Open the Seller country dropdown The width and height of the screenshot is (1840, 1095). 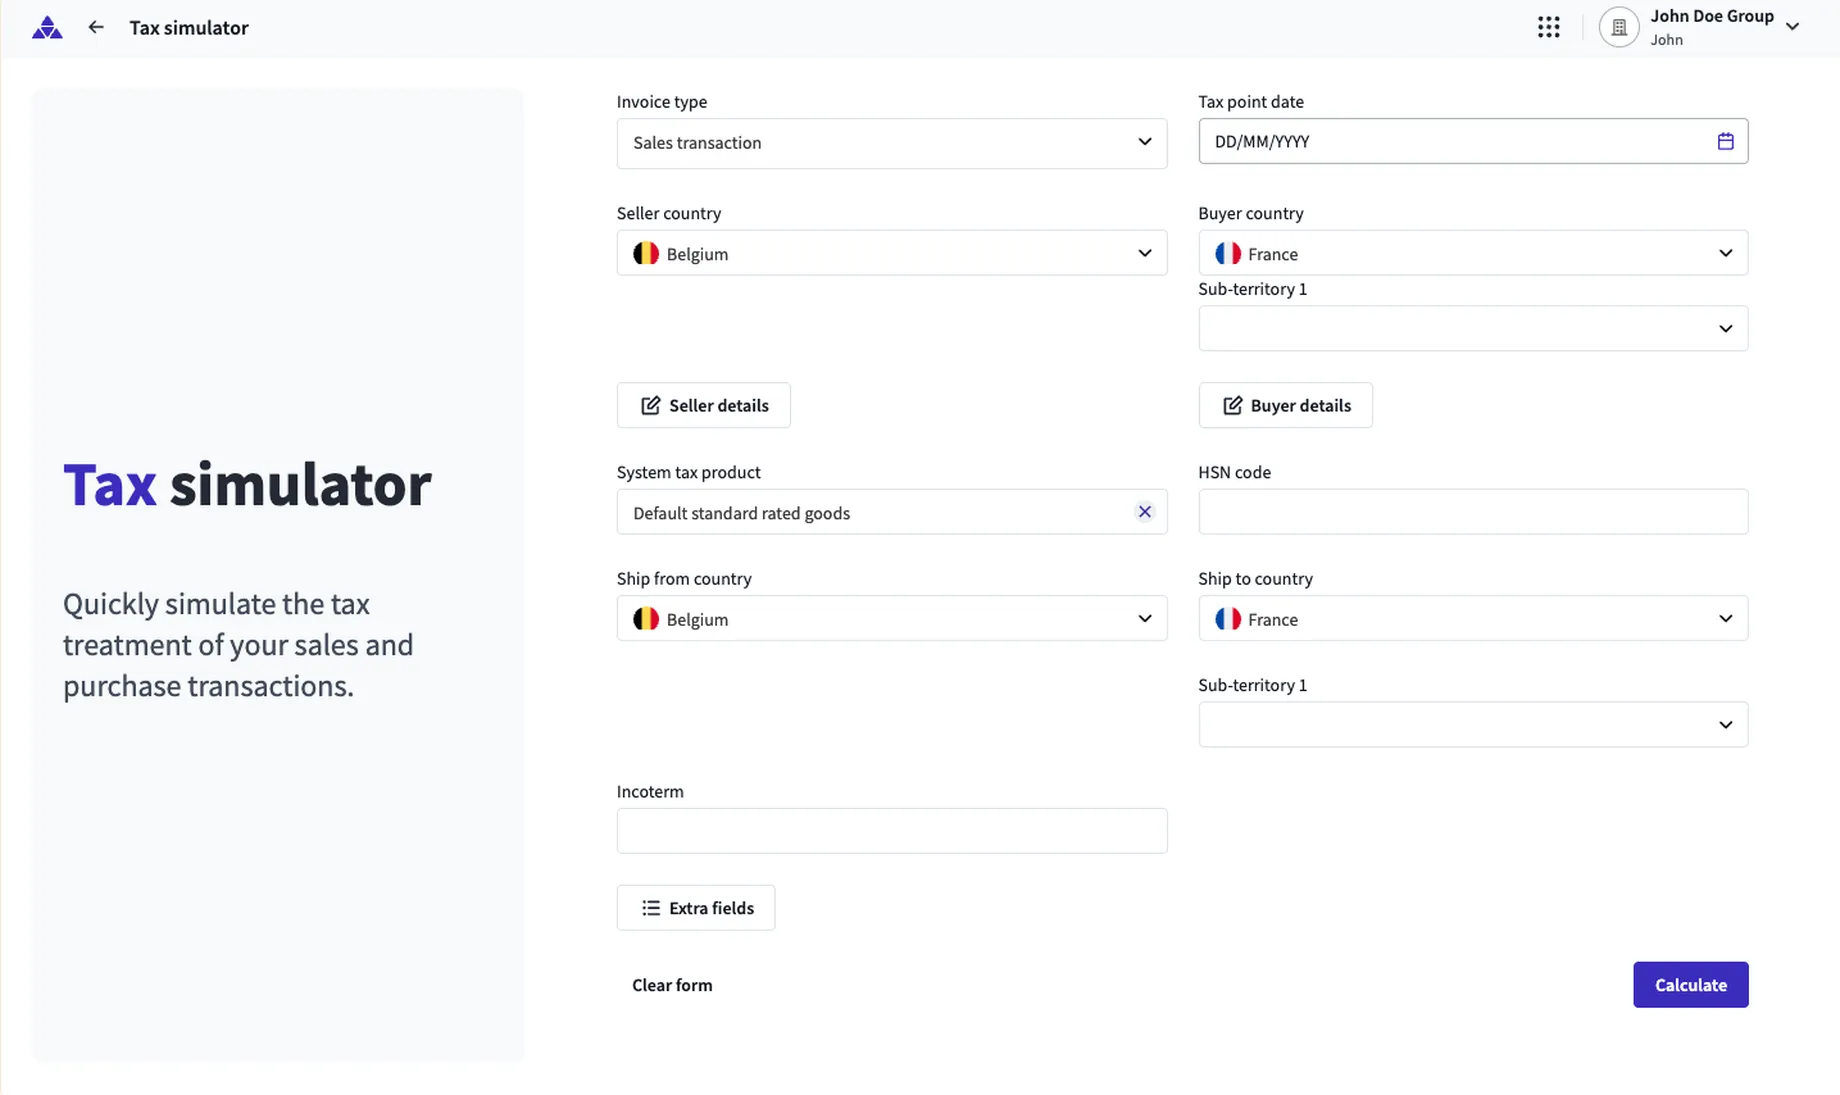tap(891, 253)
